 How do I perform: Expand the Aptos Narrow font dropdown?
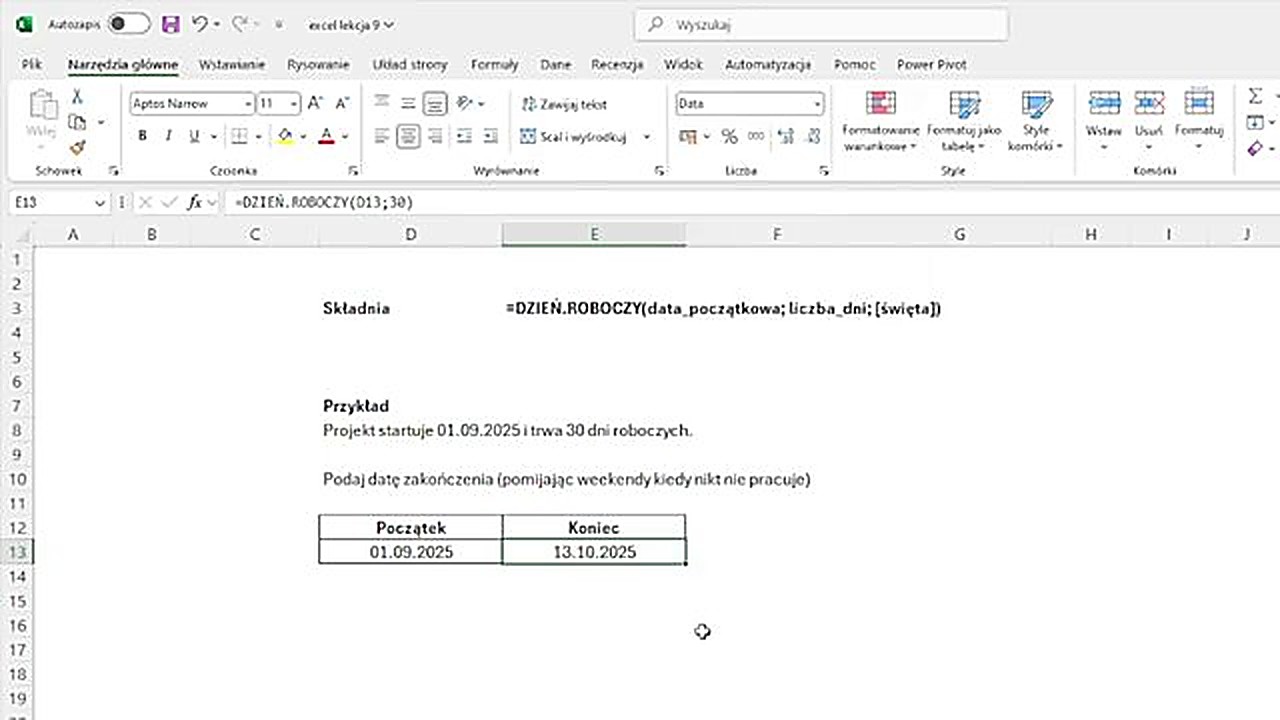pos(248,104)
